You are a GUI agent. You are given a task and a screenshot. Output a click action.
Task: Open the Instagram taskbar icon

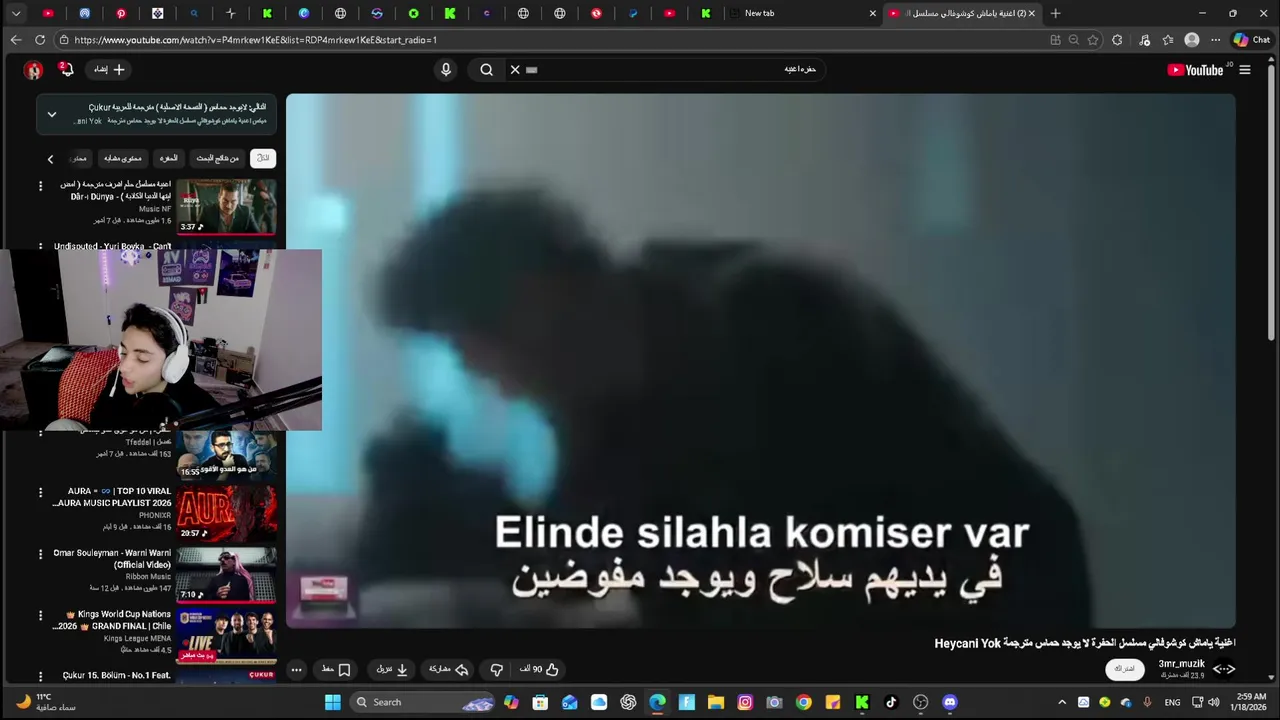coord(745,702)
